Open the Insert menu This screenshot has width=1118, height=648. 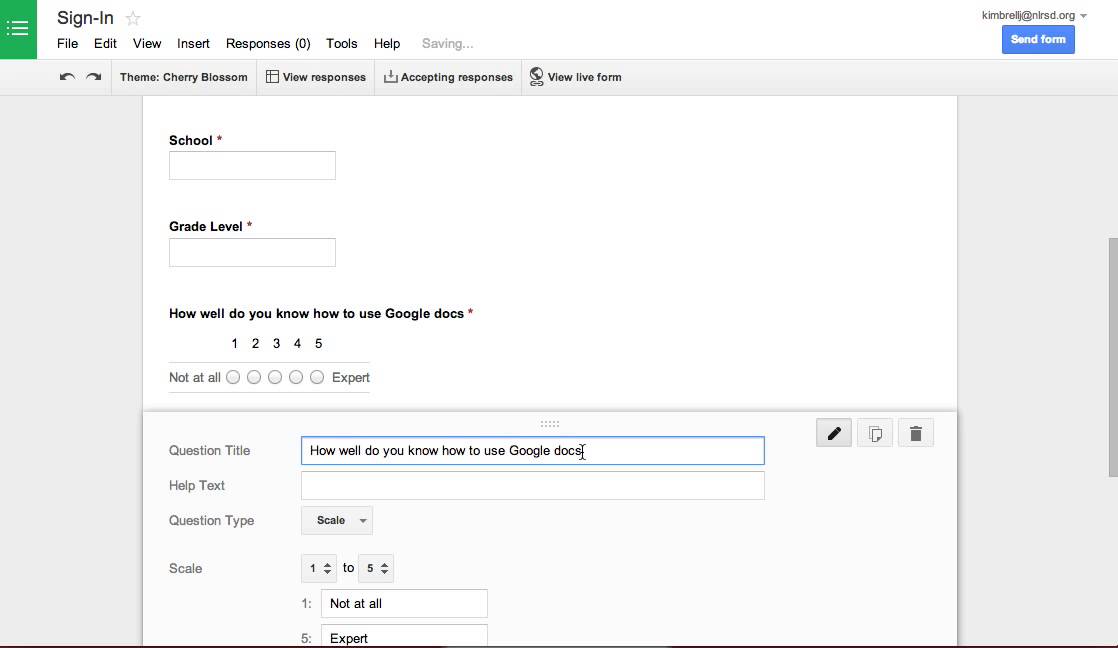pyautogui.click(x=193, y=43)
